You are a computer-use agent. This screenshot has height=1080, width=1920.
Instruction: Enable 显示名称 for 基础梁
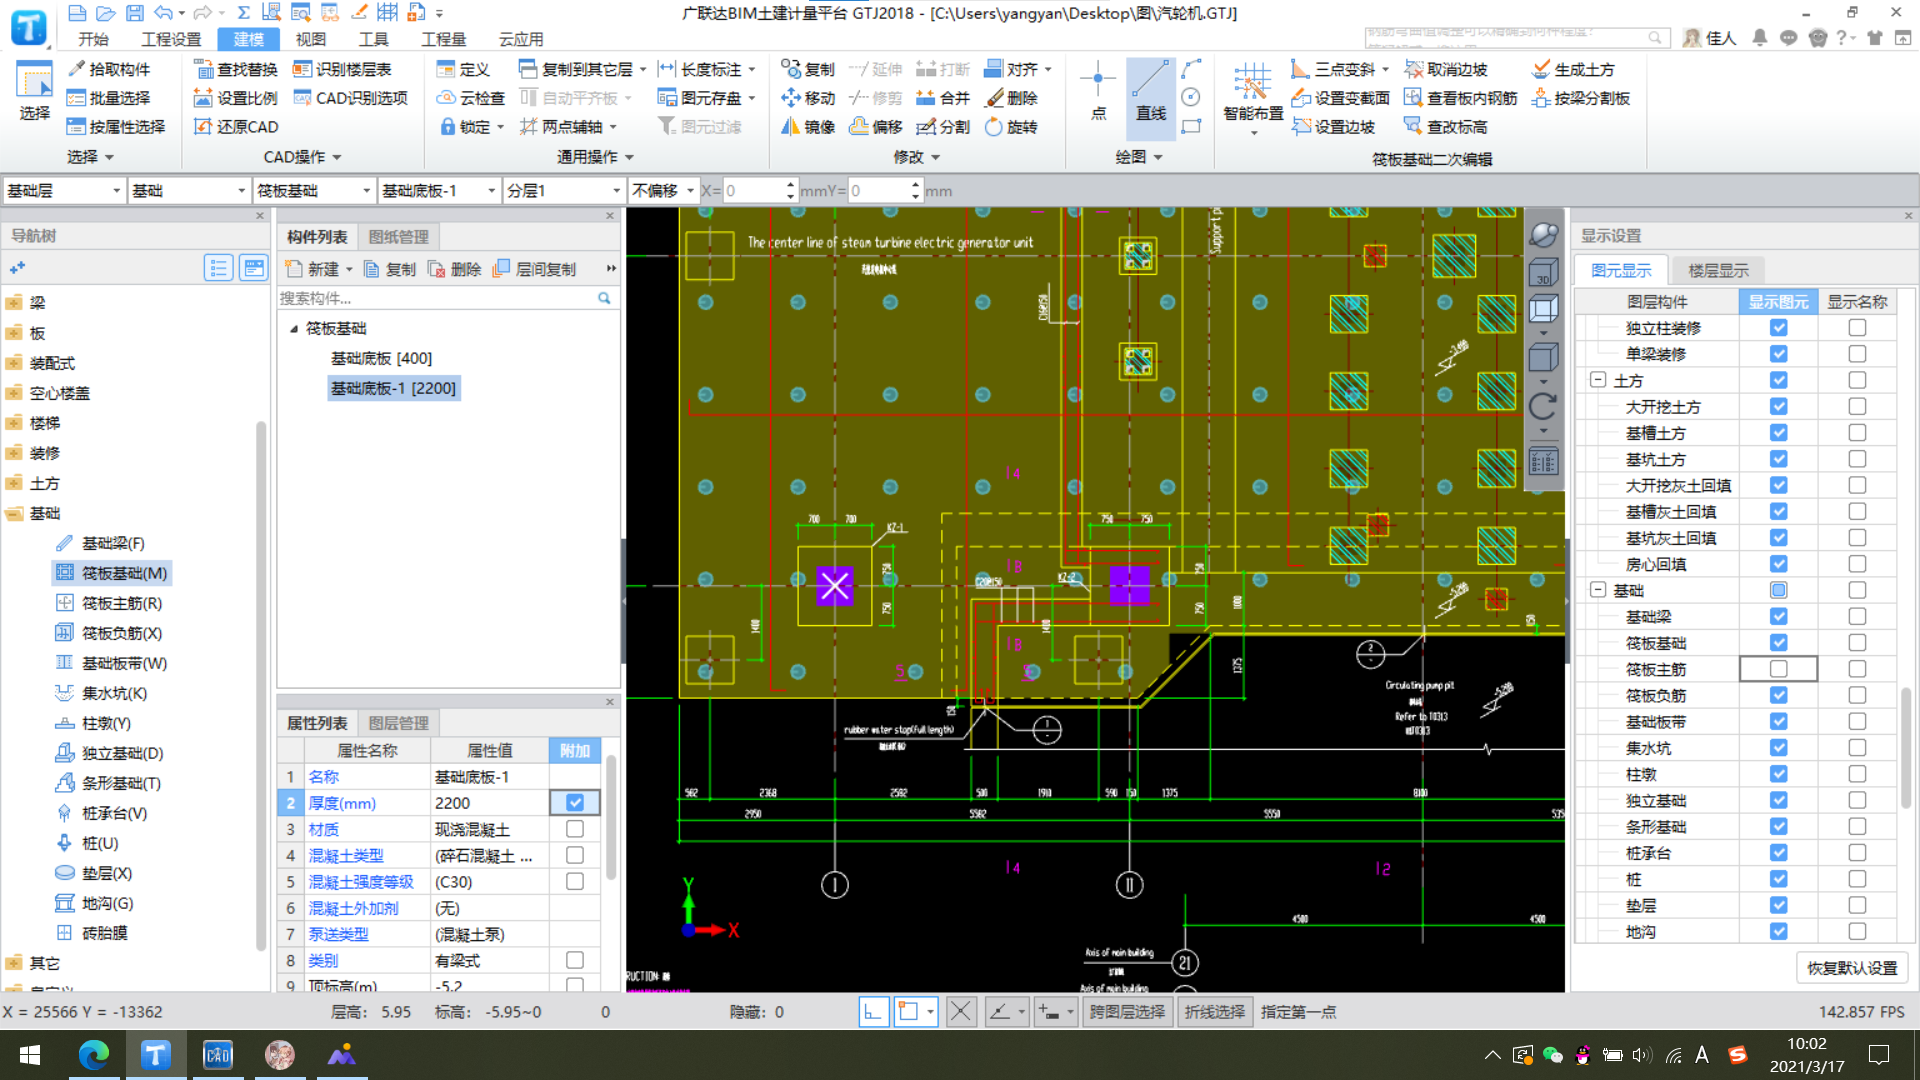[1857, 617]
